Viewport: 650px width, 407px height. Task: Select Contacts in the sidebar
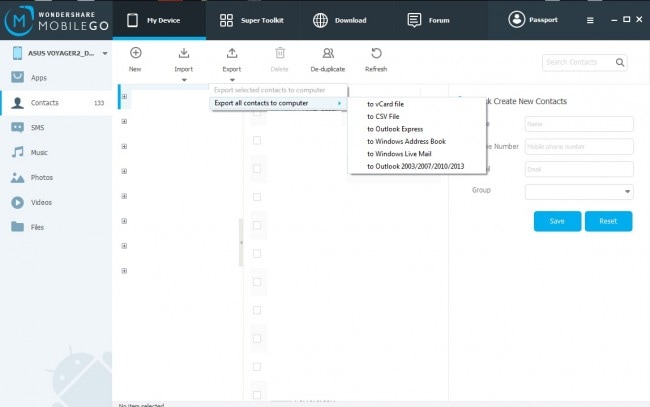[x=56, y=103]
